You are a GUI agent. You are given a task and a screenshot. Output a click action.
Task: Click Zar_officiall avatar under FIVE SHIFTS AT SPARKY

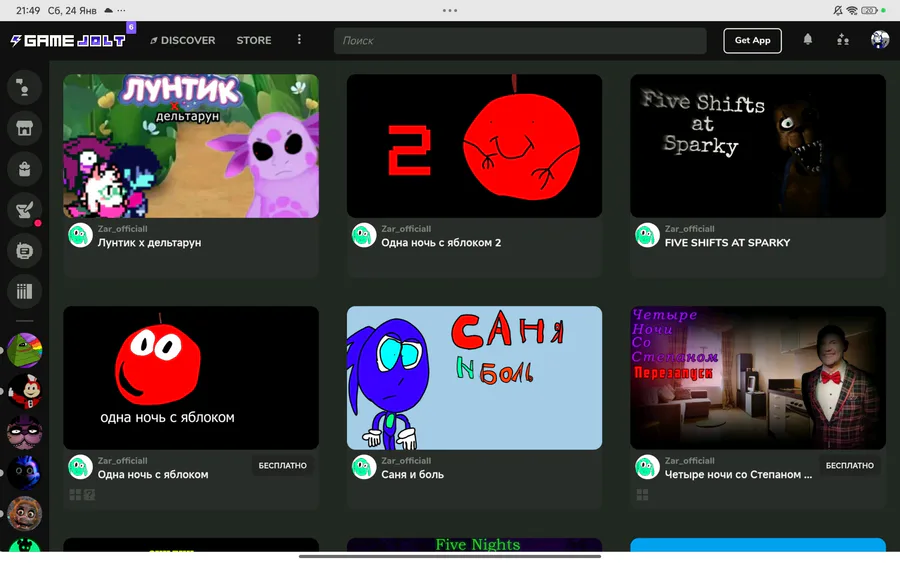tap(647, 235)
